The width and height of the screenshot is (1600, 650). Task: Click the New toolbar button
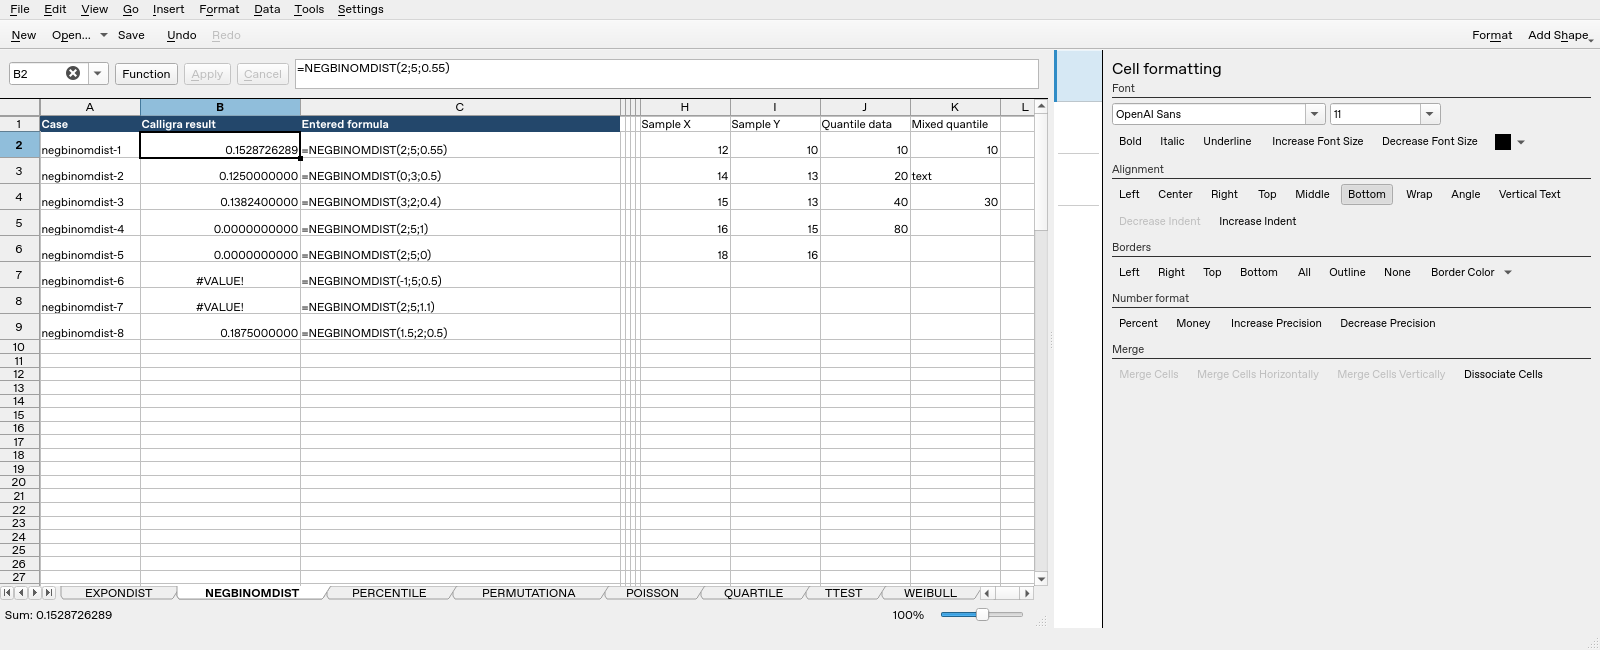pos(23,35)
